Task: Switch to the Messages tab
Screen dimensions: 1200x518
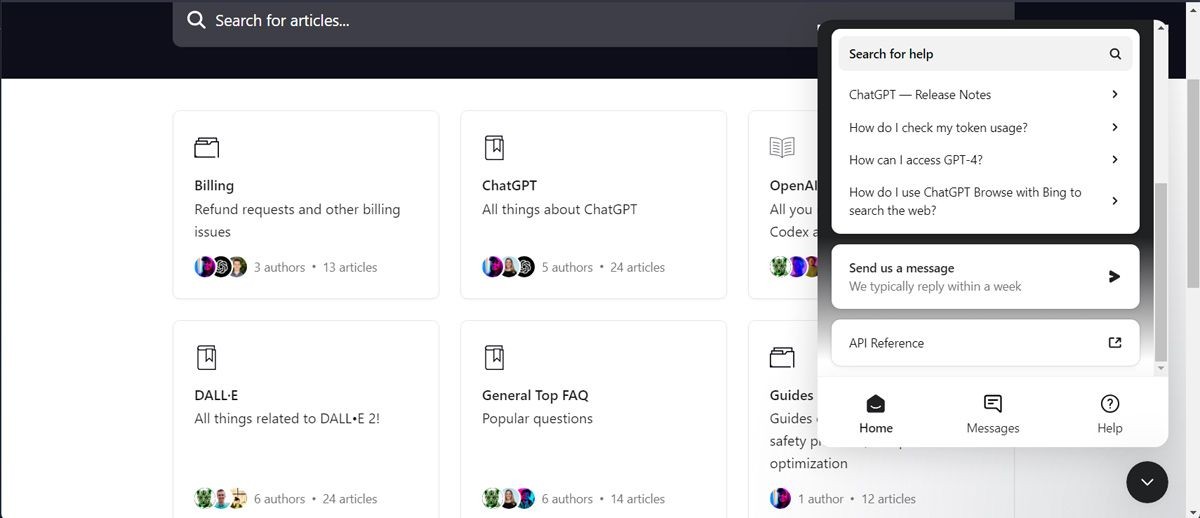Action: tap(993, 414)
